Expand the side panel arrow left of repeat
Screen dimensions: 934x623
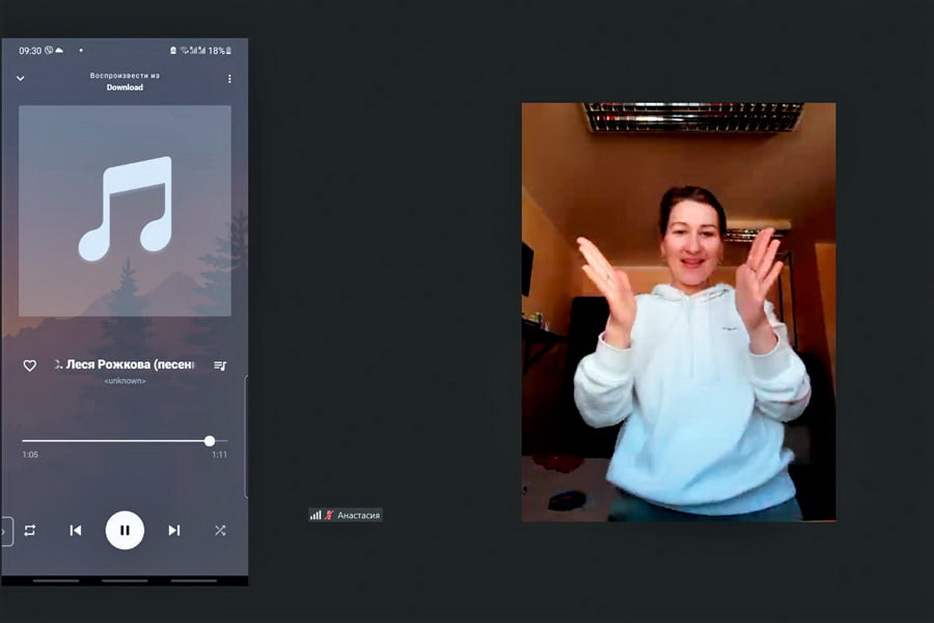[x=5, y=530]
